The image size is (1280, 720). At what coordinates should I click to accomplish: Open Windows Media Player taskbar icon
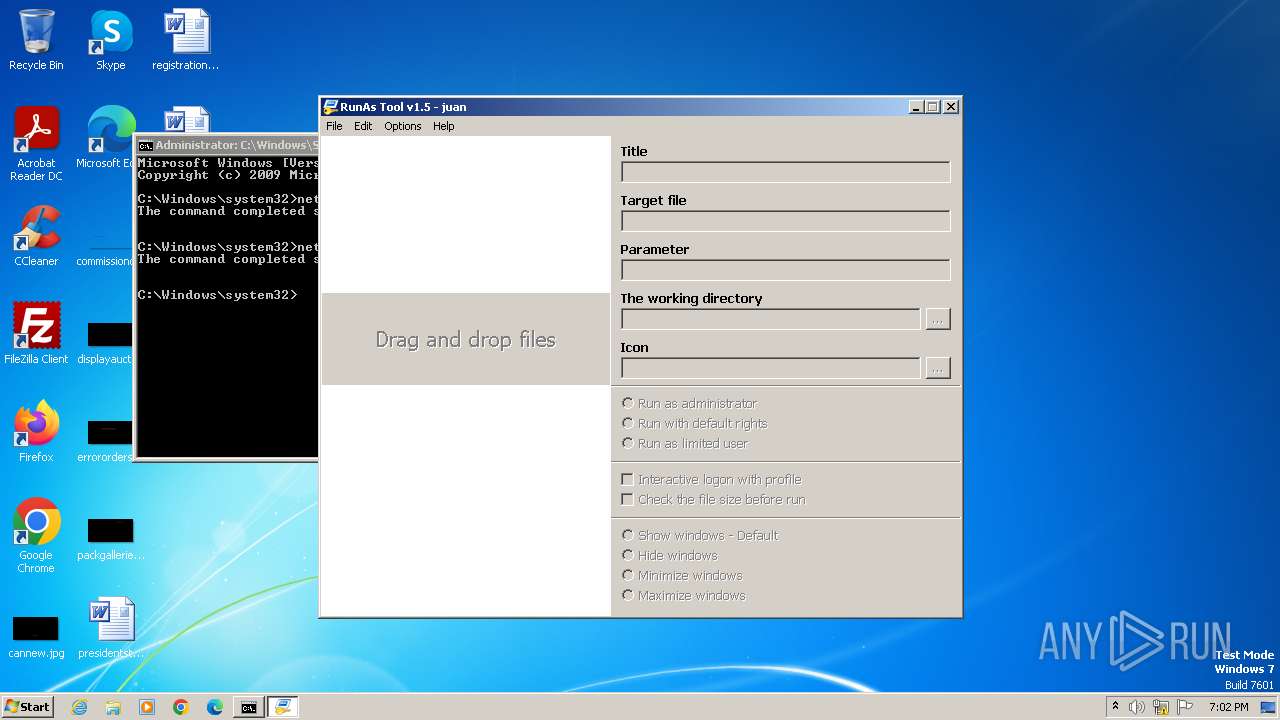[147, 707]
